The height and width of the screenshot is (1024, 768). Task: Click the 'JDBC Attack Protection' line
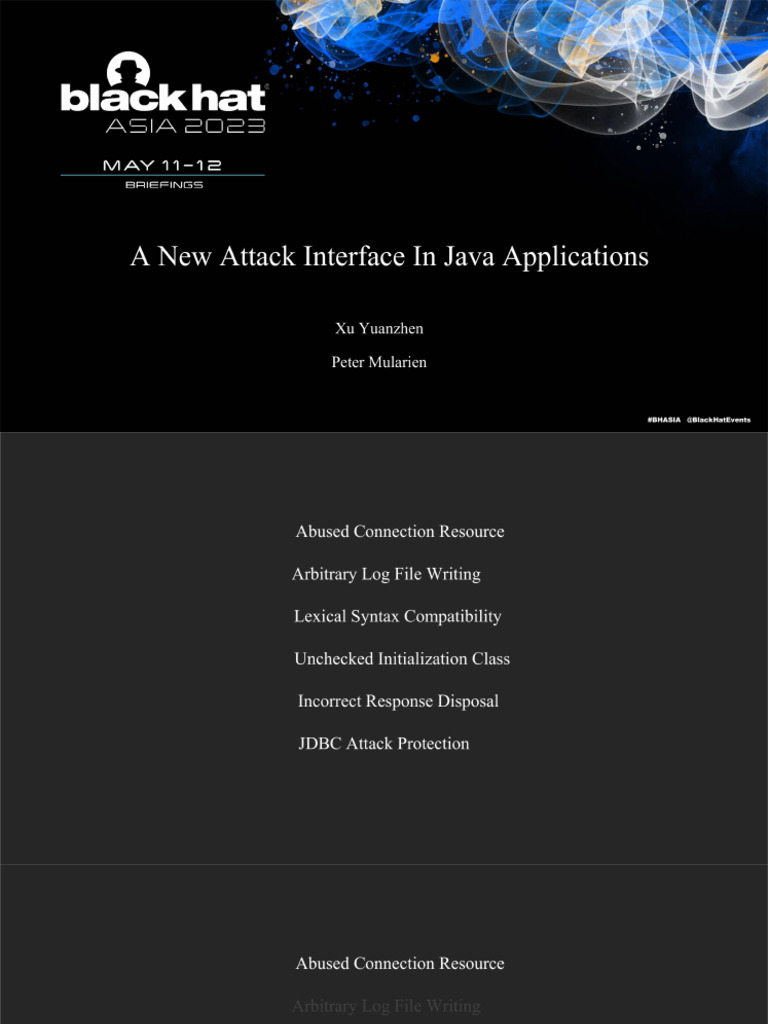pyautogui.click(x=383, y=743)
